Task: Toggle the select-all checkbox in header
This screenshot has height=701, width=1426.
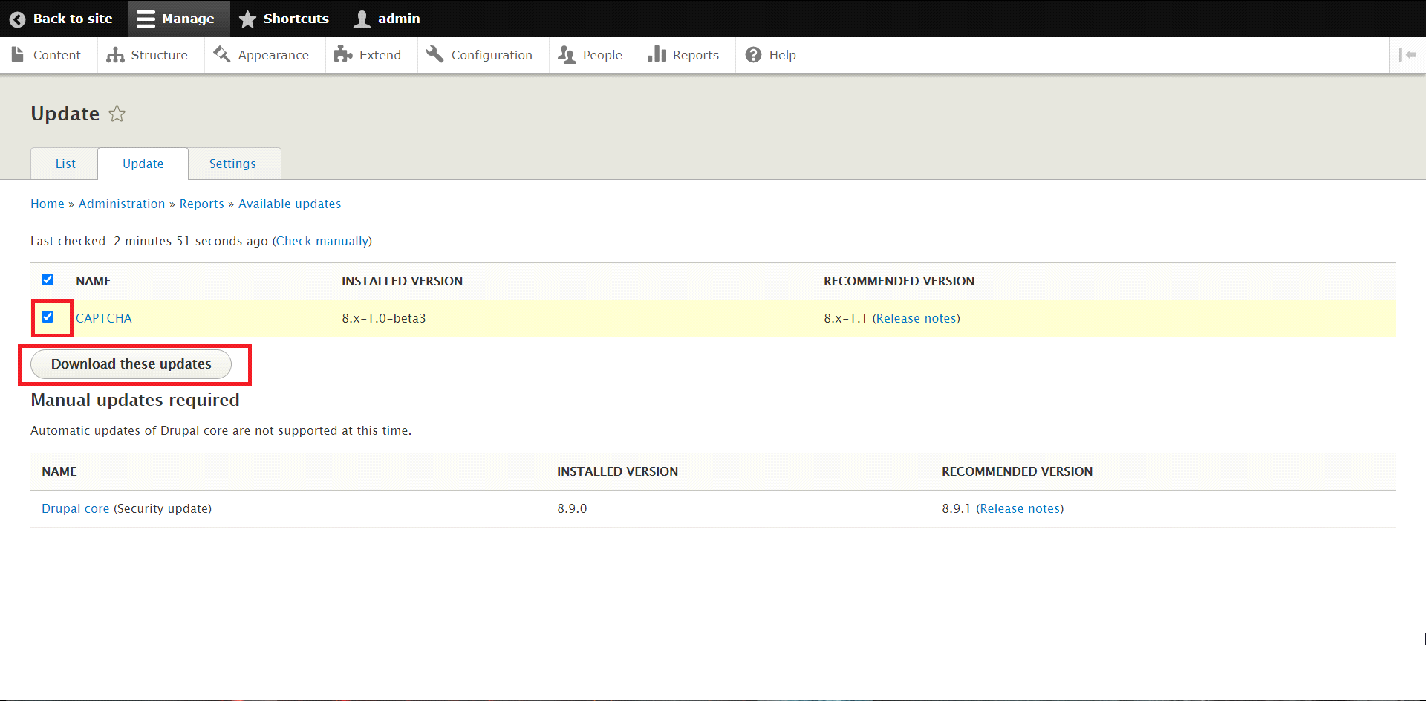Action: pyautogui.click(x=47, y=280)
